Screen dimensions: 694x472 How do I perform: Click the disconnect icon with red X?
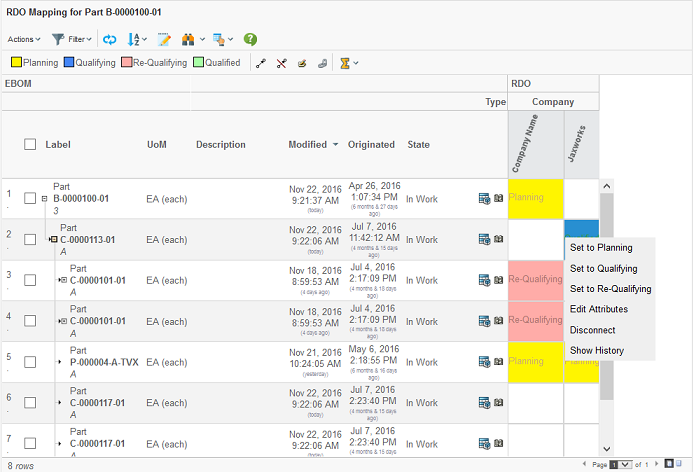pyautogui.click(x=281, y=62)
